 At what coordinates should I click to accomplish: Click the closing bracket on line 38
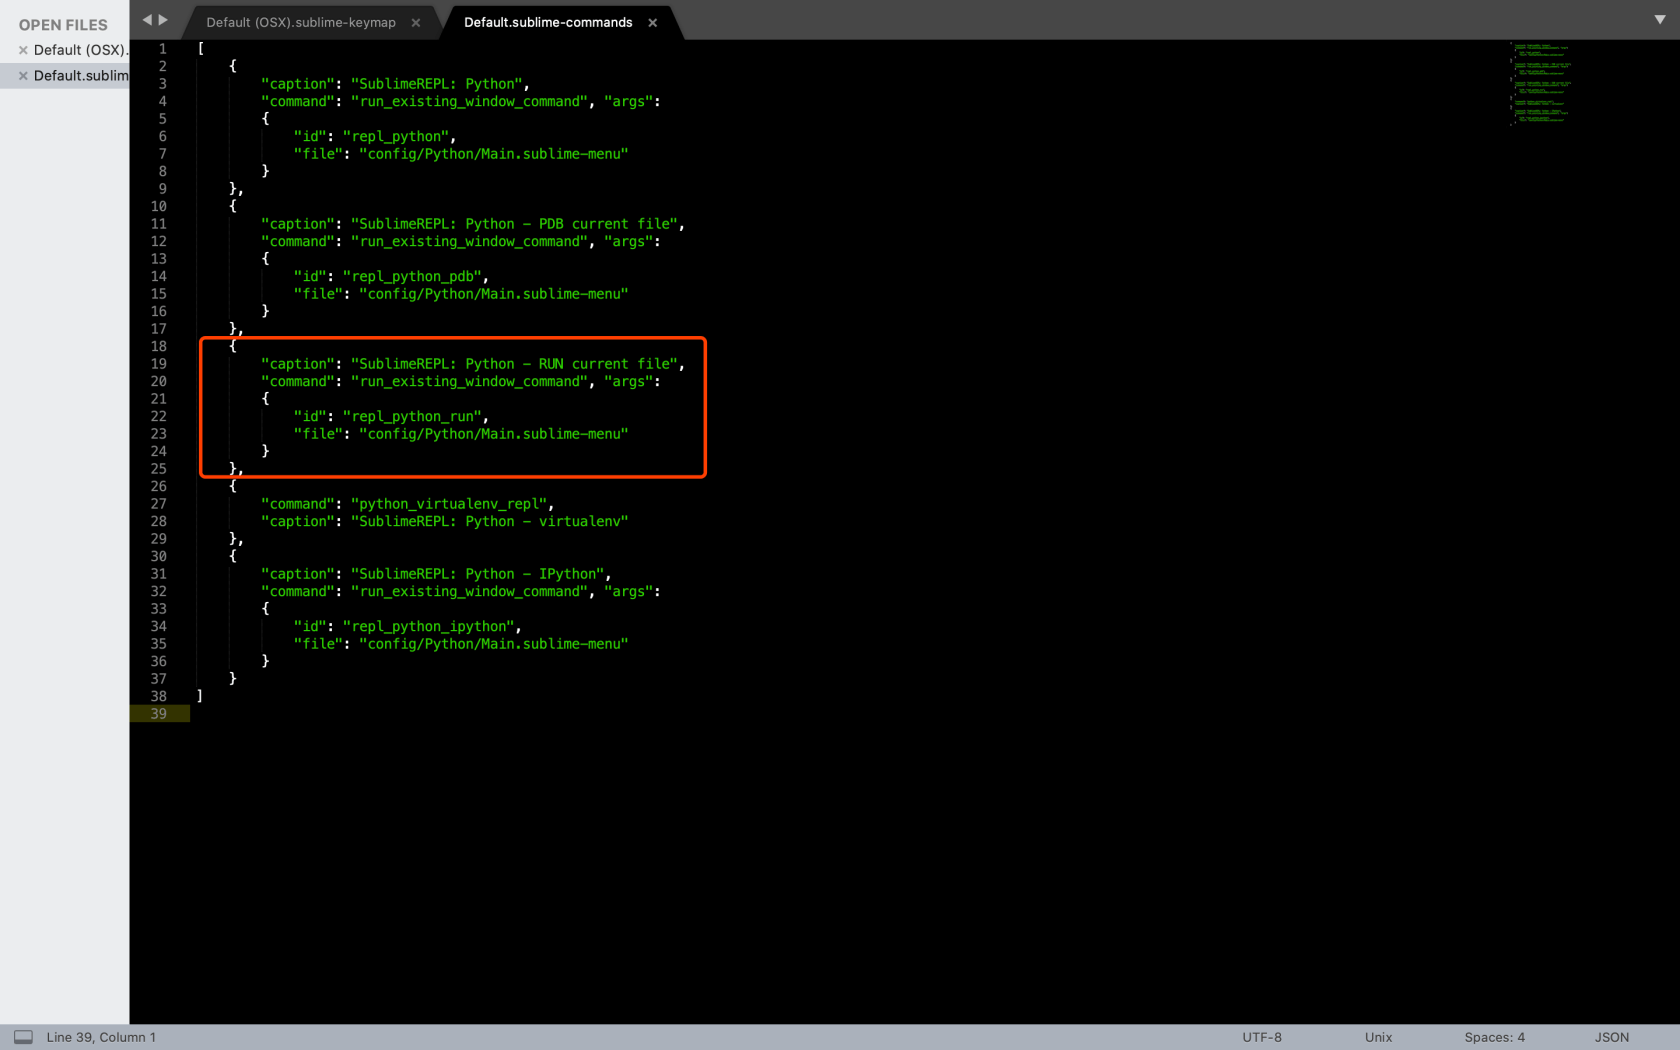click(200, 695)
